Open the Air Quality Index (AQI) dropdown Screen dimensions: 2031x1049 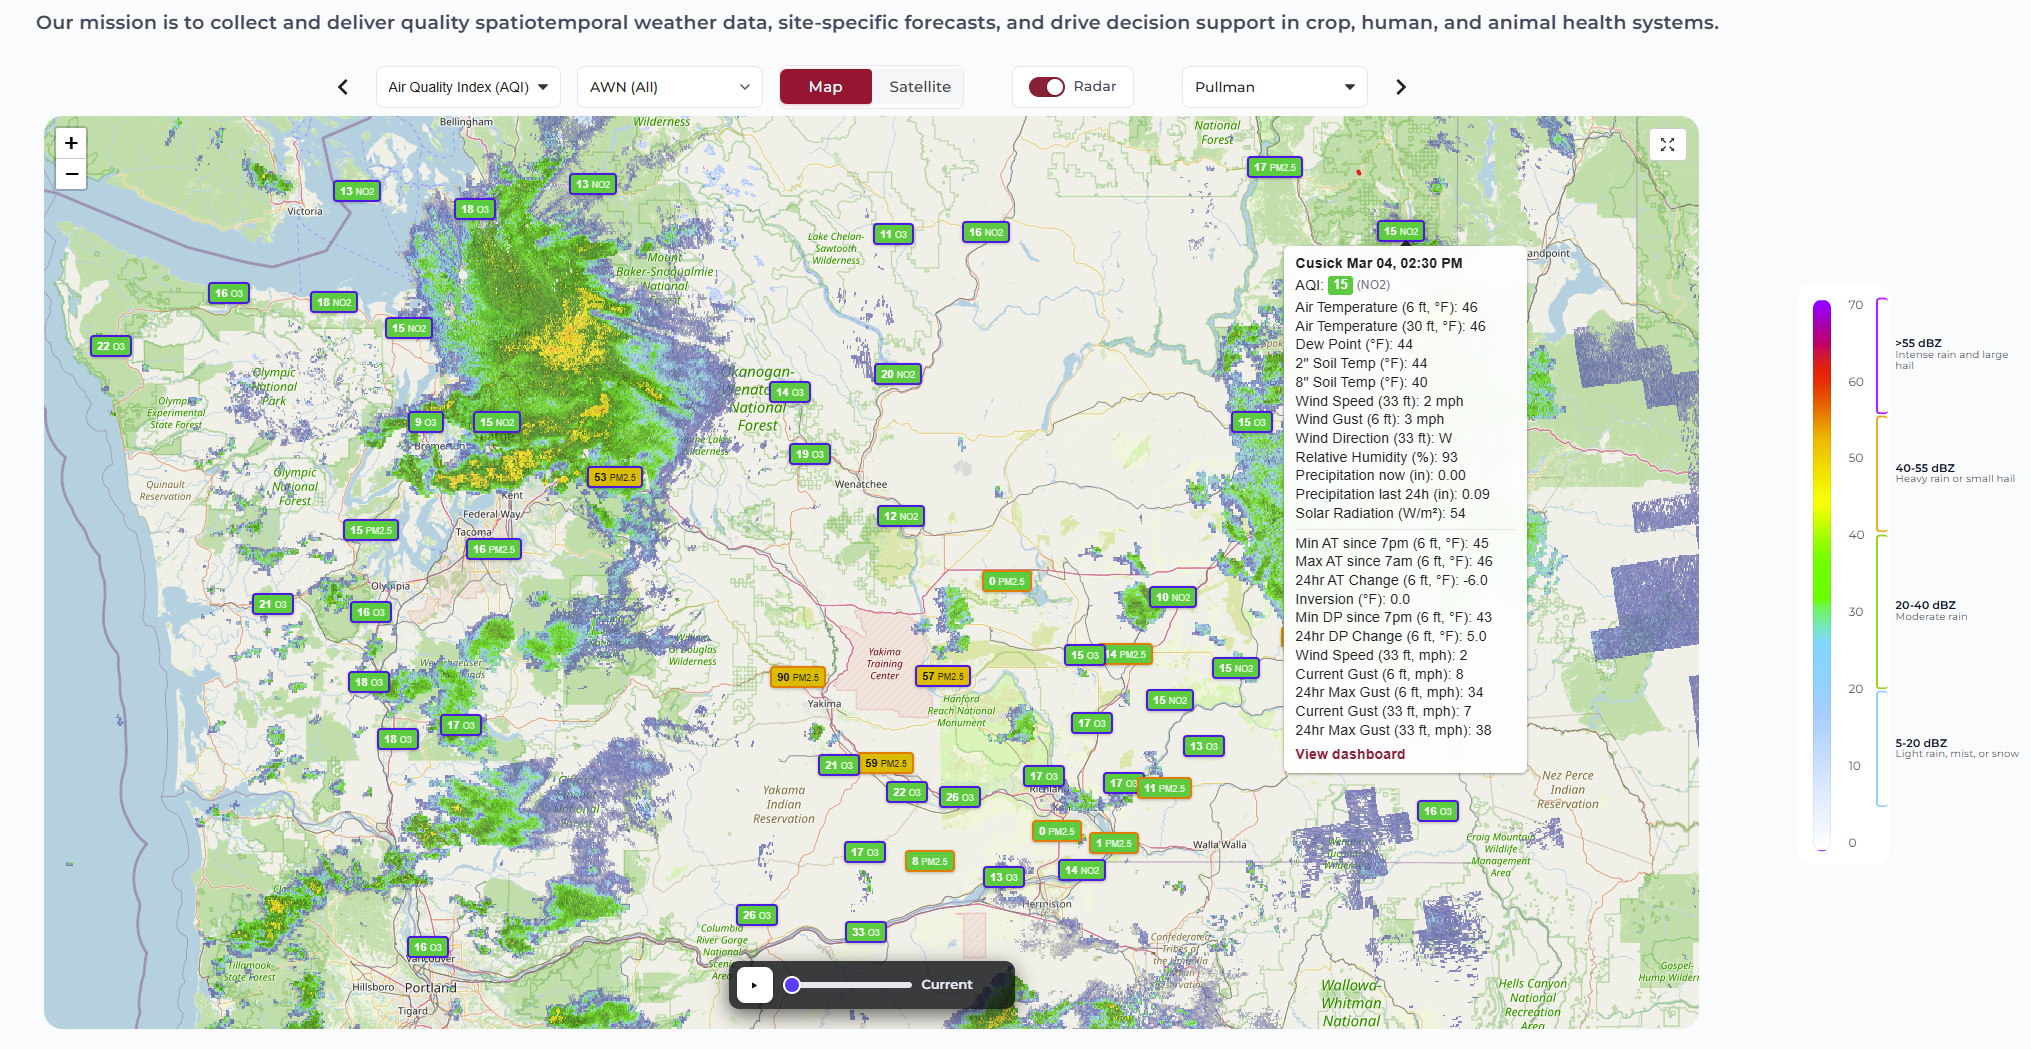pyautogui.click(x=467, y=87)
